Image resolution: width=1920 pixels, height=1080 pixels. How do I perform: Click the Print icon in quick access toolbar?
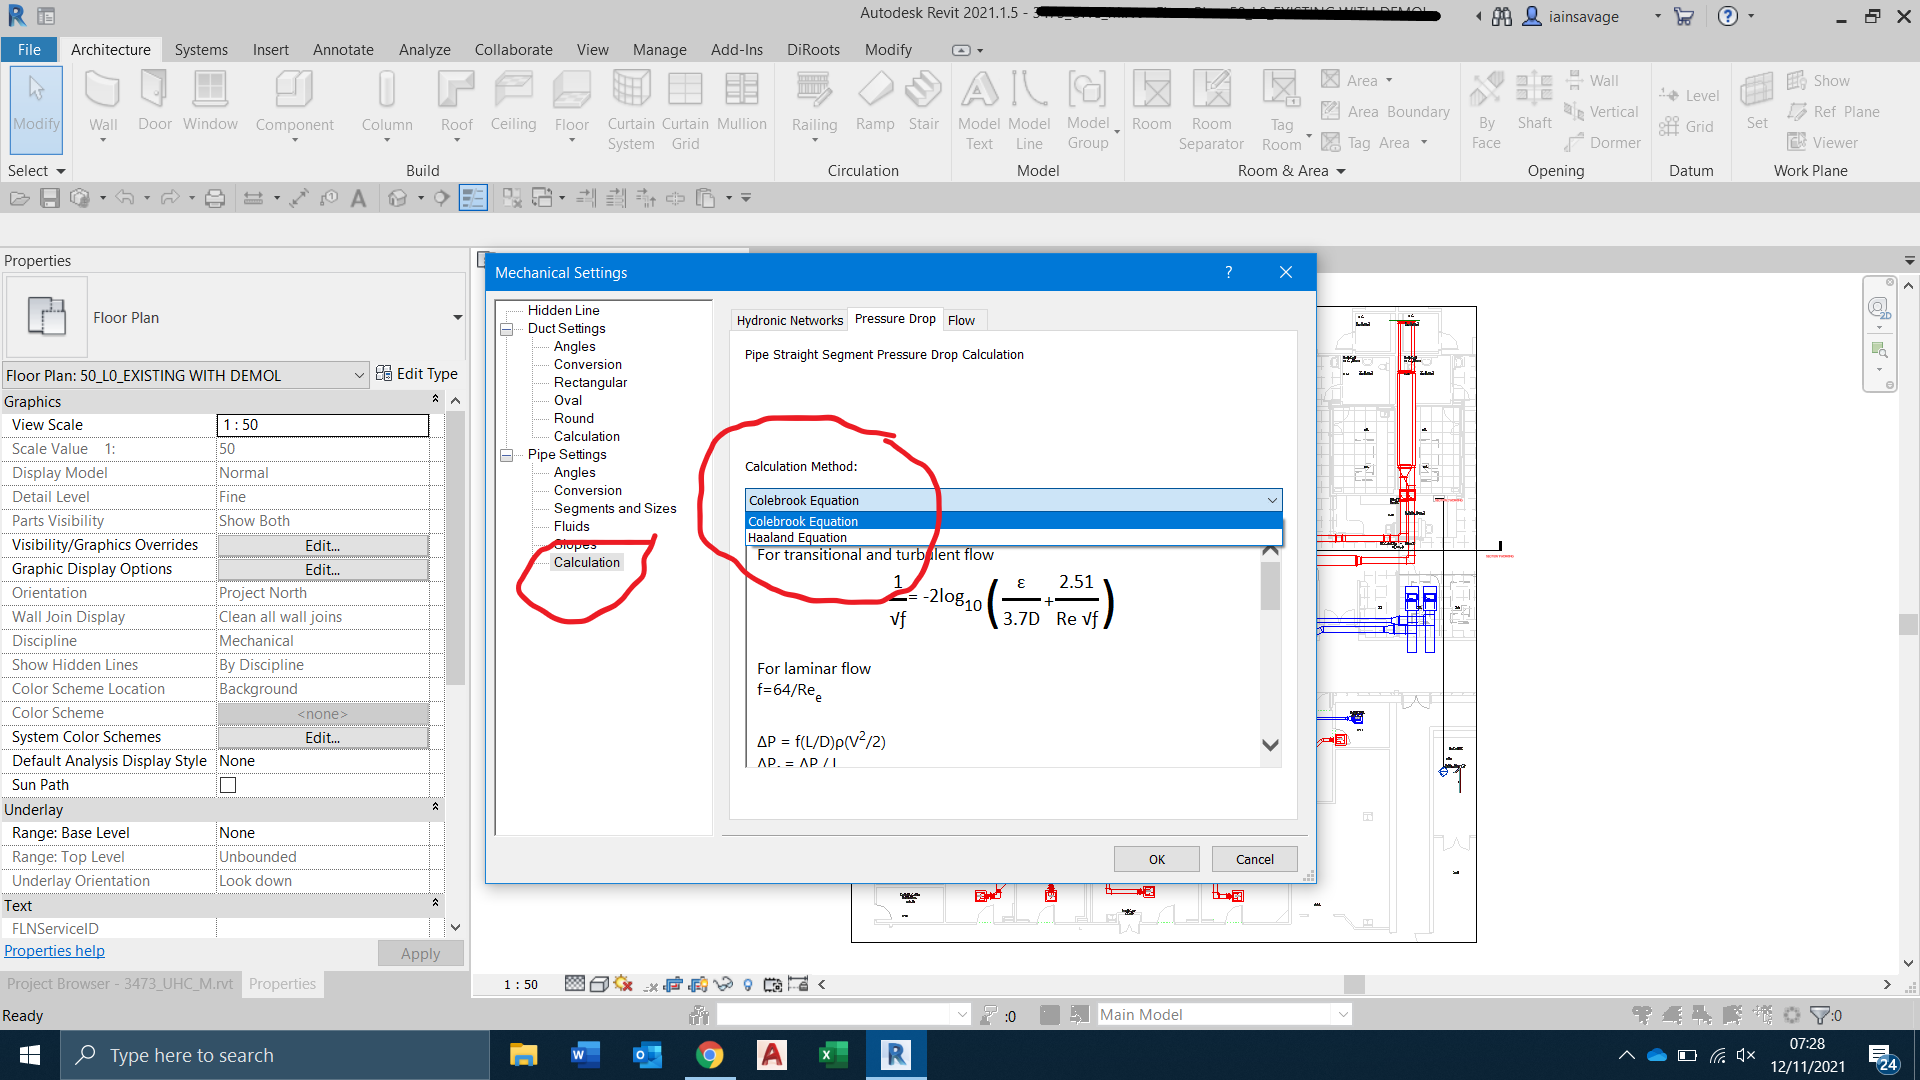[x=215, y=198]
